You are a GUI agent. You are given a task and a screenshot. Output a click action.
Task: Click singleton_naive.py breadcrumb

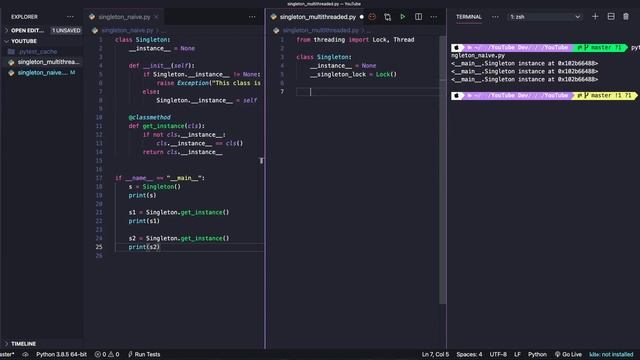[x=127, y=30]
